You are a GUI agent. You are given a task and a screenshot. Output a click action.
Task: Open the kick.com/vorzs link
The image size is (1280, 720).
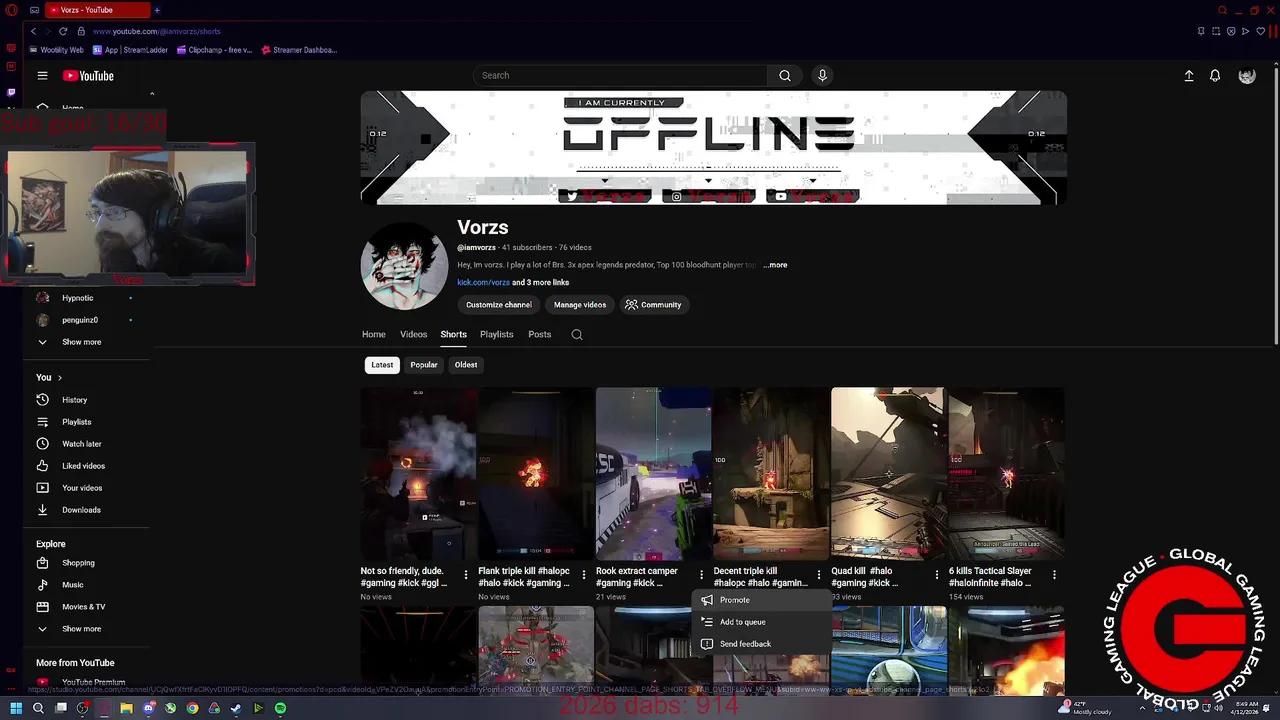pyautogui.click(x=483, y=283)
